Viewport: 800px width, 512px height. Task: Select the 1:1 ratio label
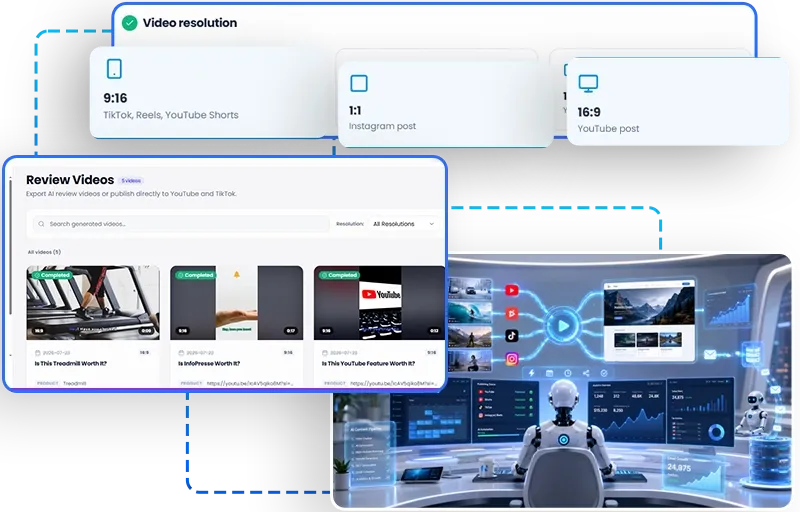pos(355,111)
